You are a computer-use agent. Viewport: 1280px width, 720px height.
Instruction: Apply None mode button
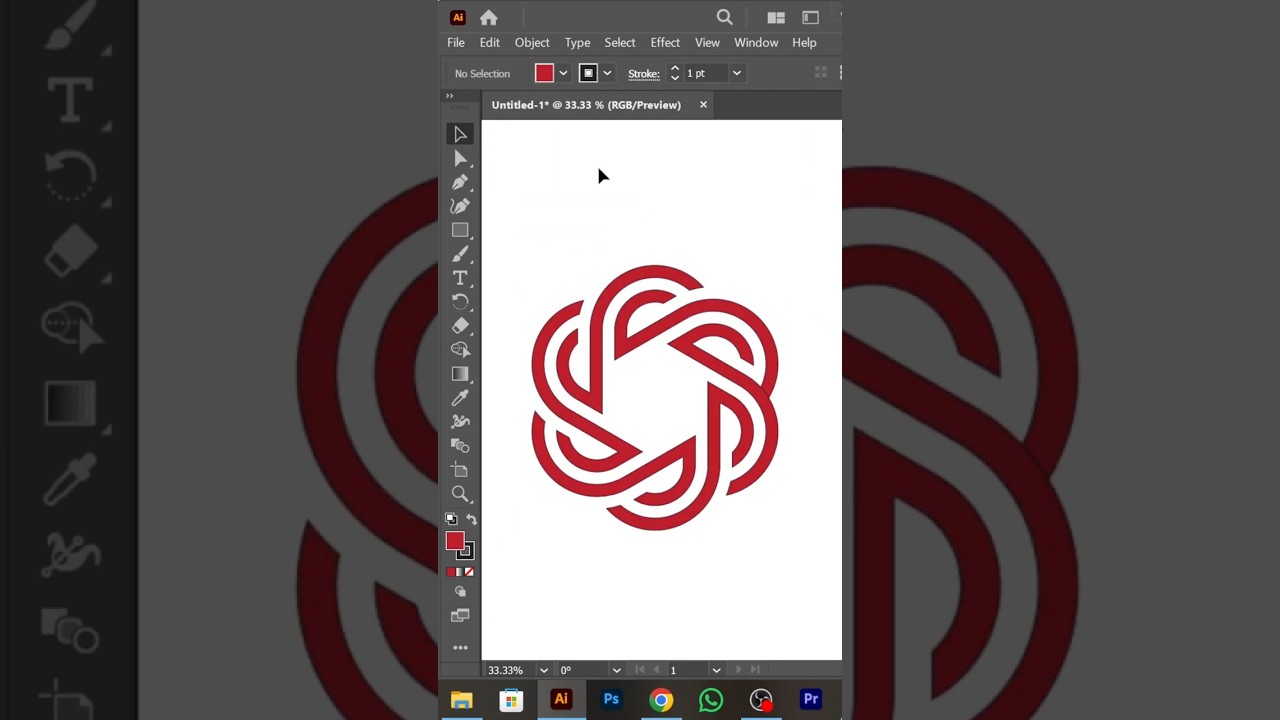tap(469, 572)
